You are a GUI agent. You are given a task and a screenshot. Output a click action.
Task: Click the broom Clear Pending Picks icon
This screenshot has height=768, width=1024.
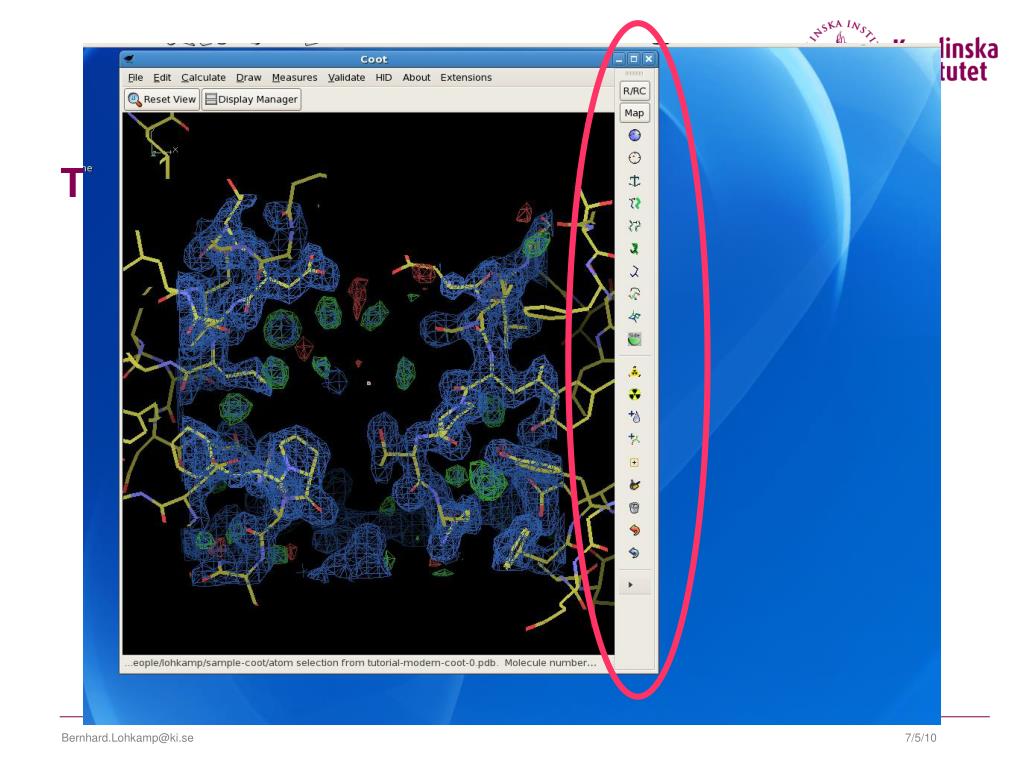pyautogui.click(x=634, y=485)
